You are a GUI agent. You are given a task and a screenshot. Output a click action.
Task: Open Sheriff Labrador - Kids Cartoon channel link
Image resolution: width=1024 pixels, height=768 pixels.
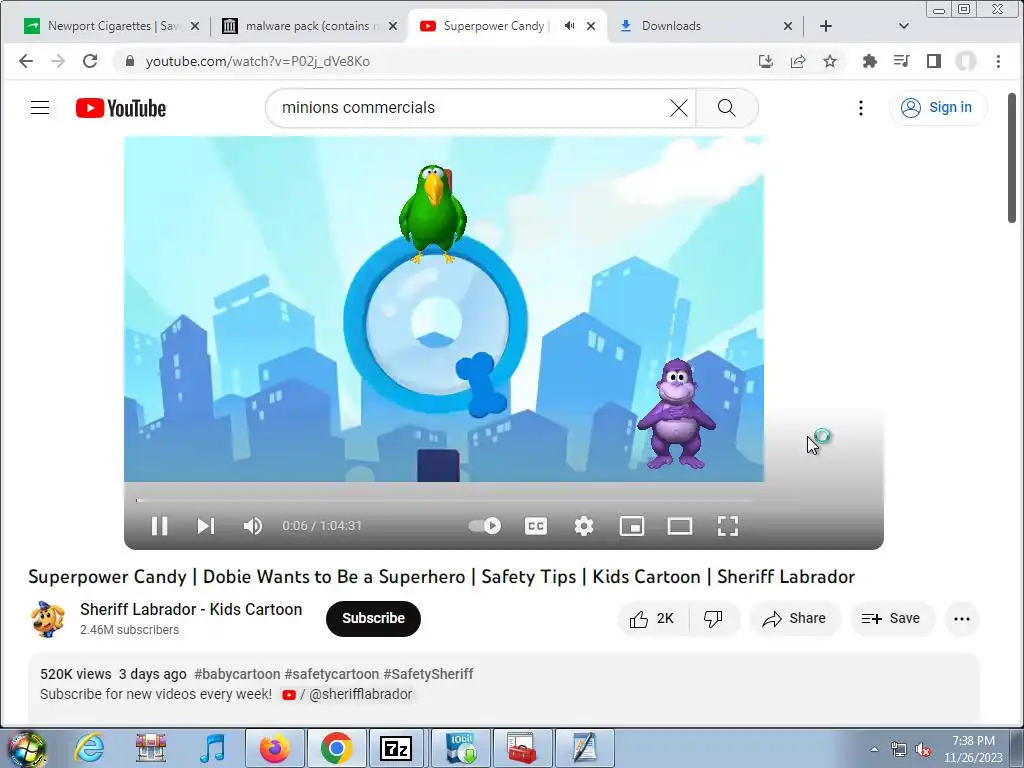(191, 609)
